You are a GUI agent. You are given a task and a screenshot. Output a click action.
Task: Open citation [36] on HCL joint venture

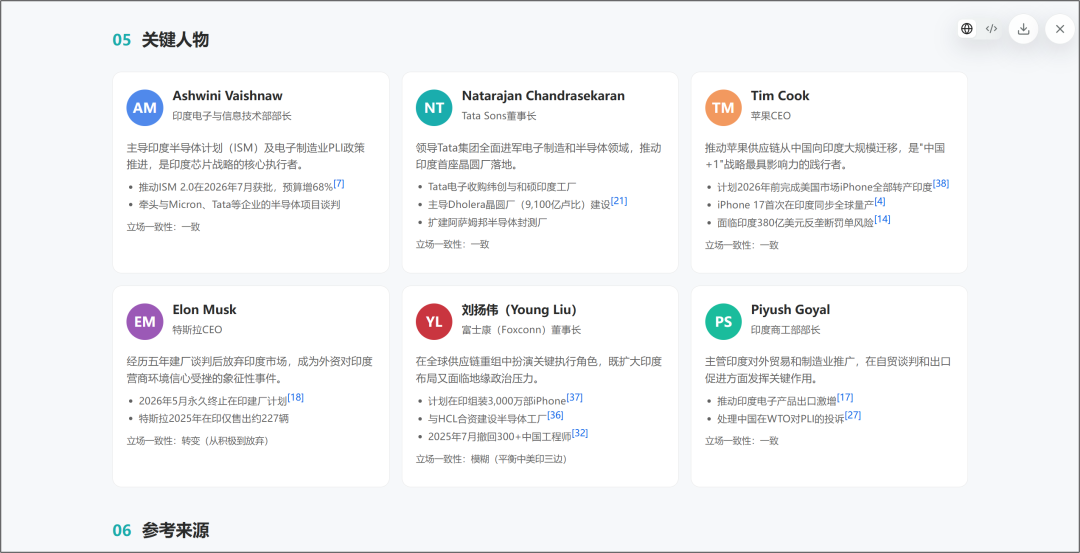(x=555, y=415)
